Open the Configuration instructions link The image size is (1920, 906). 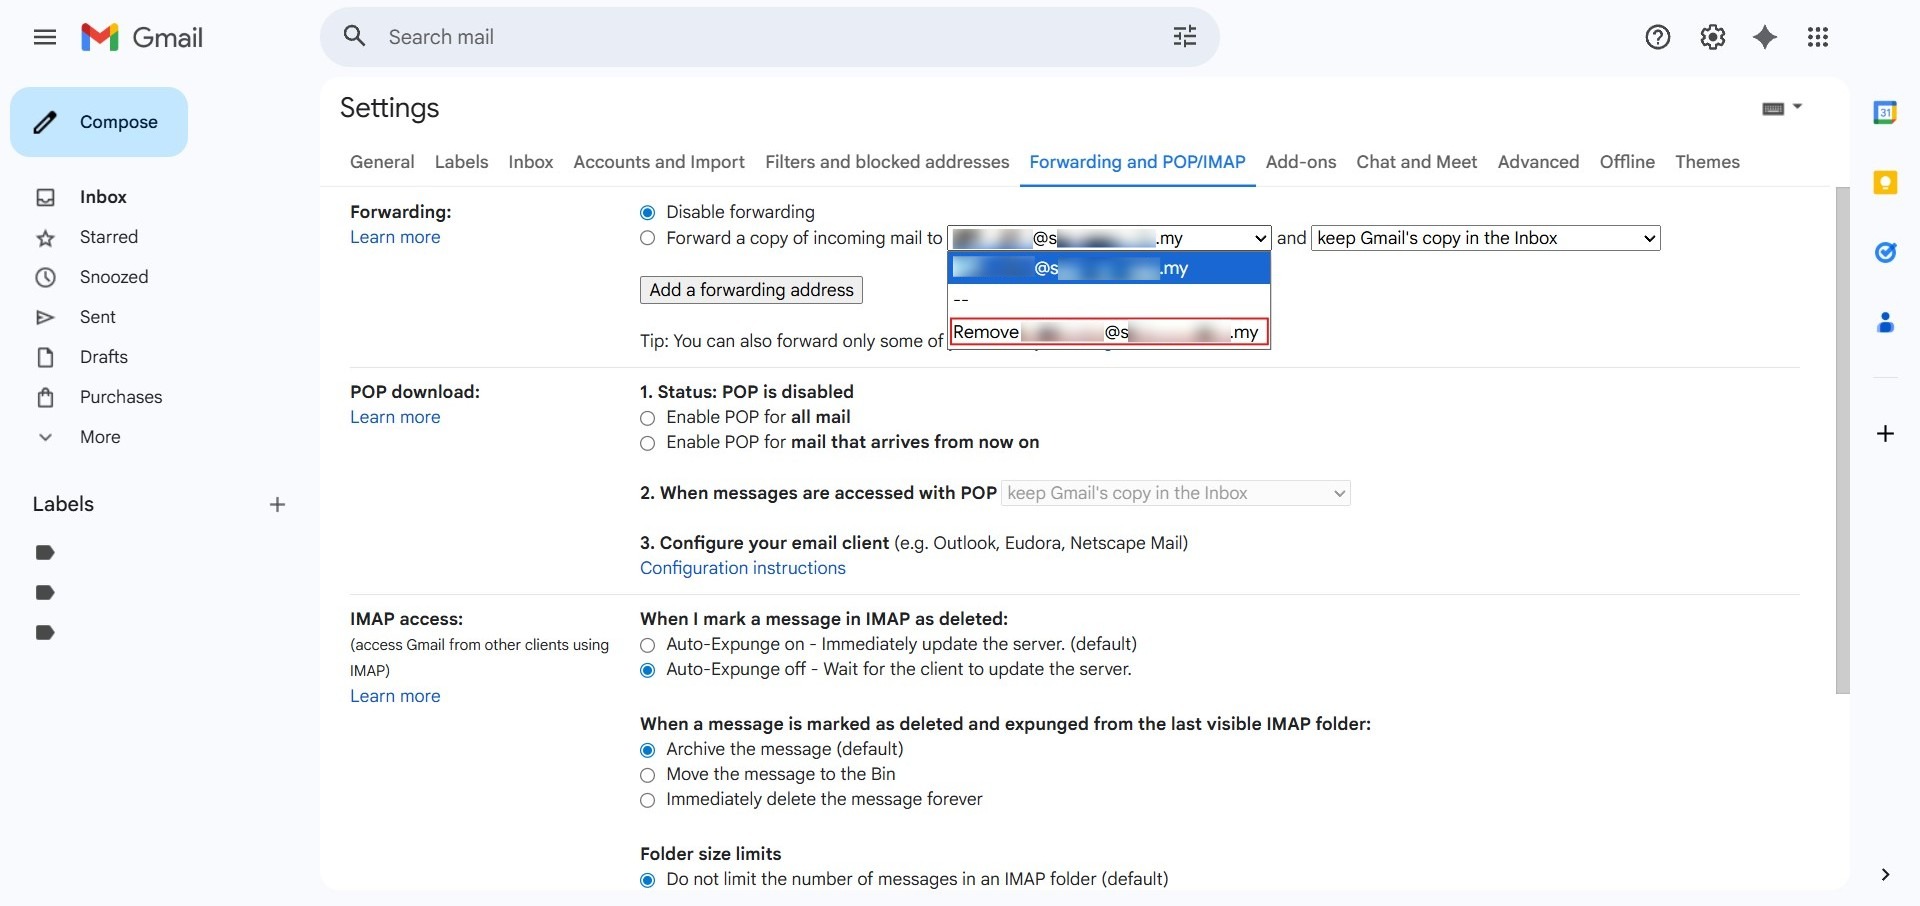pos(742,568)
